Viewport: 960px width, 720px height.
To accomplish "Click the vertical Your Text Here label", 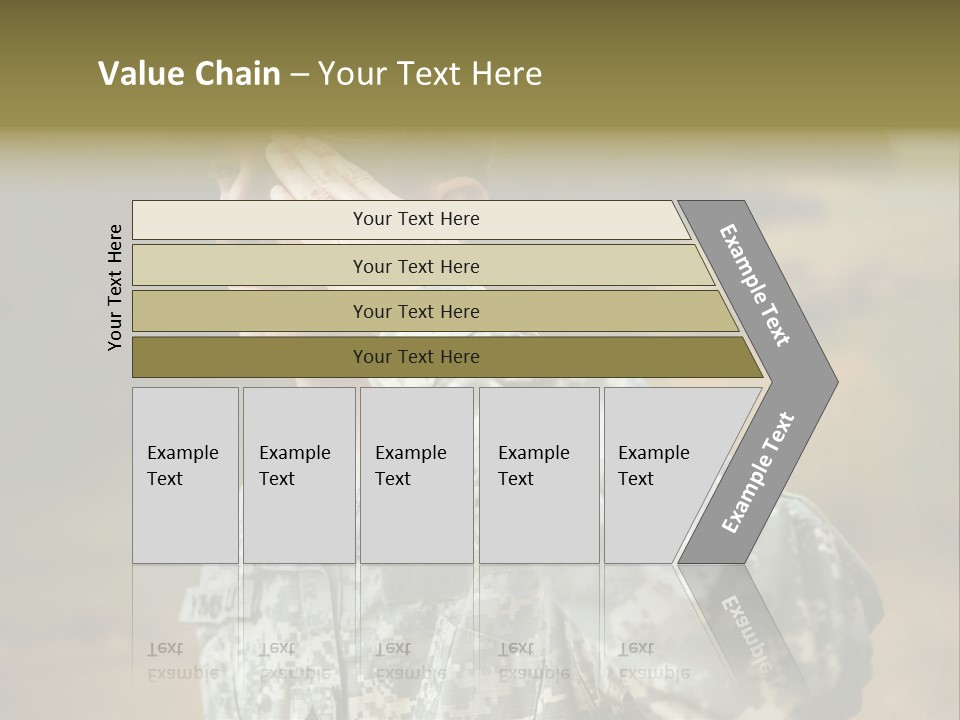I will (115, 287).
